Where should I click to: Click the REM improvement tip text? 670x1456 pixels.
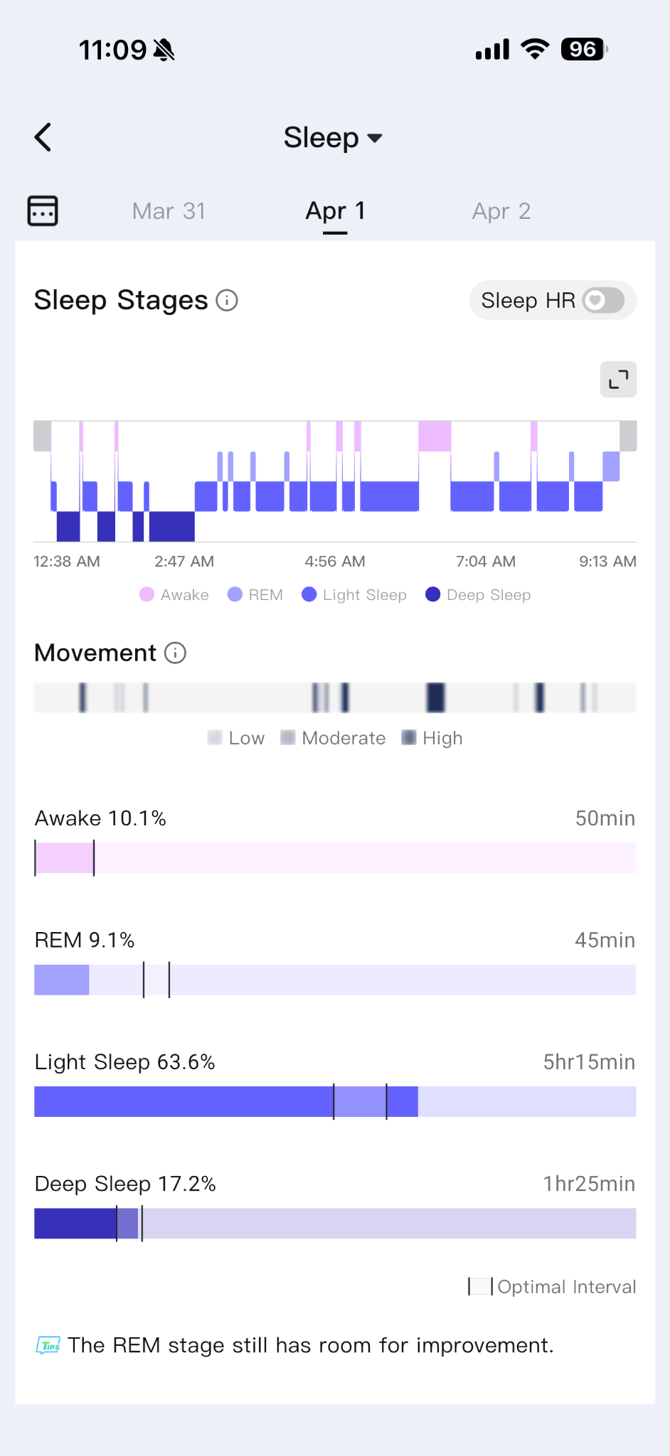(x=310, y=1345)
